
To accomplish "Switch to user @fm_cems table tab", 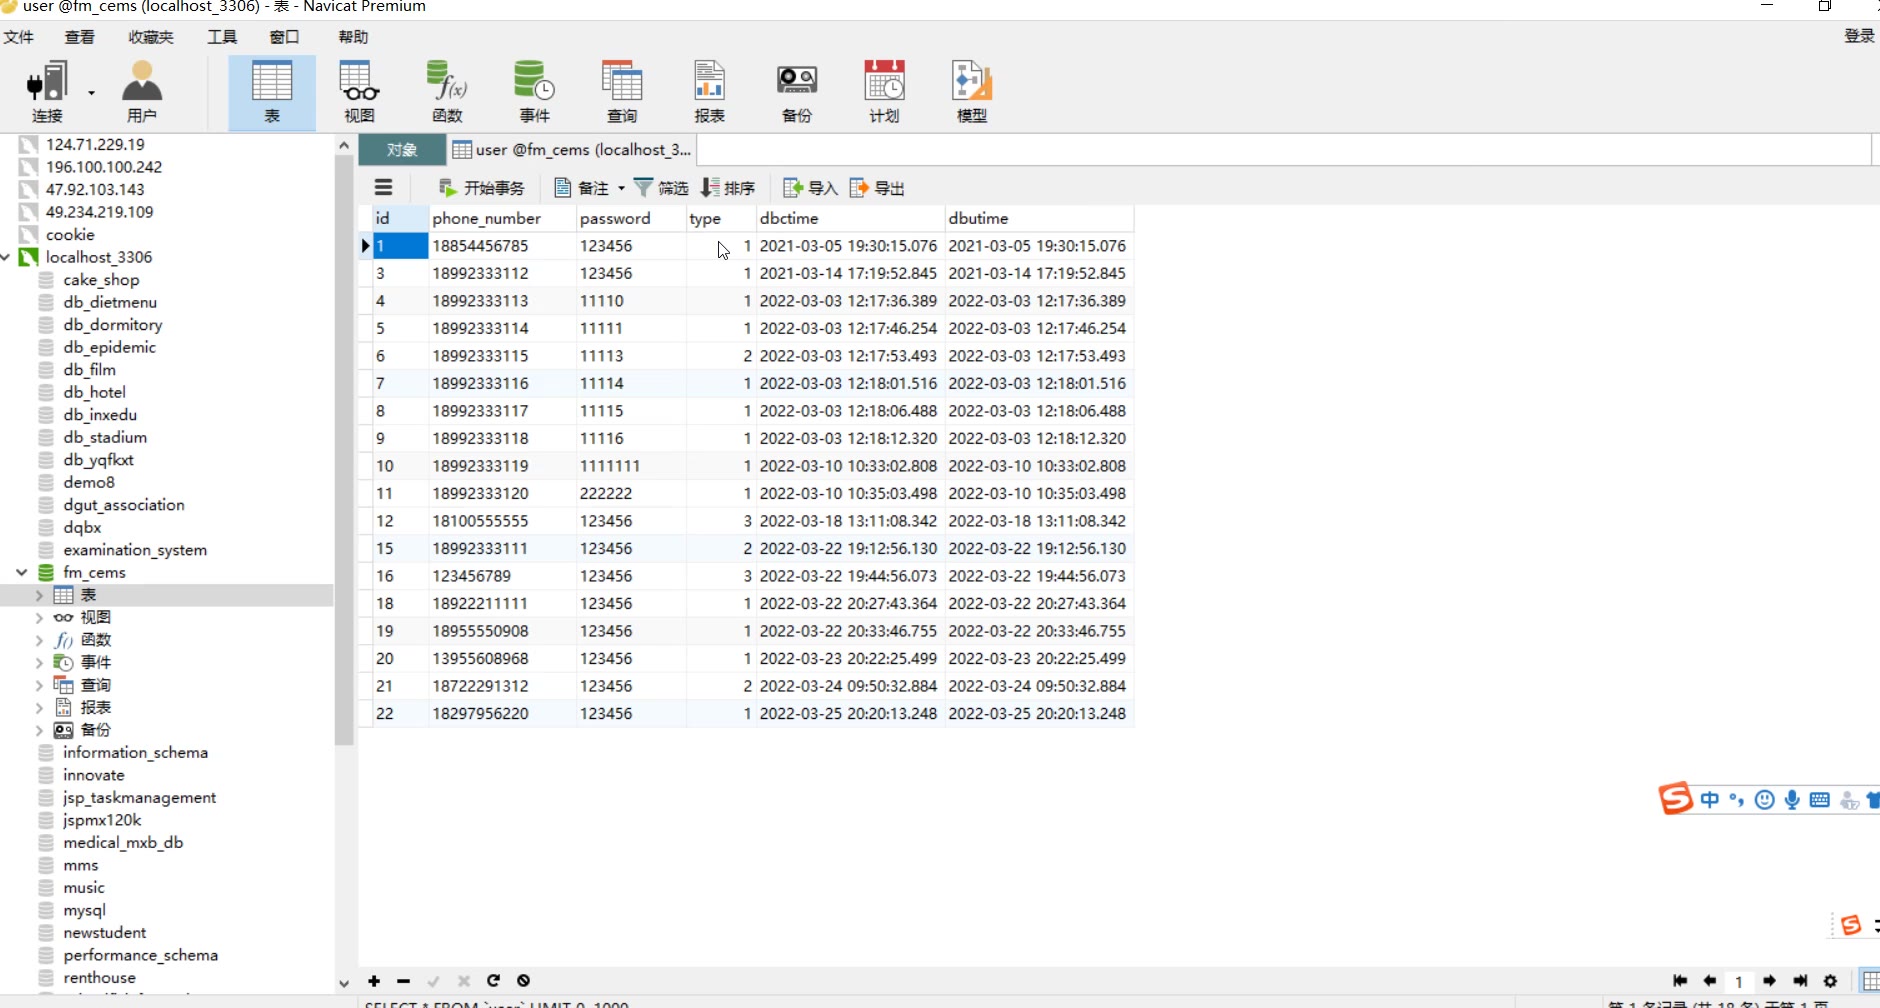I will coord(572,150).
